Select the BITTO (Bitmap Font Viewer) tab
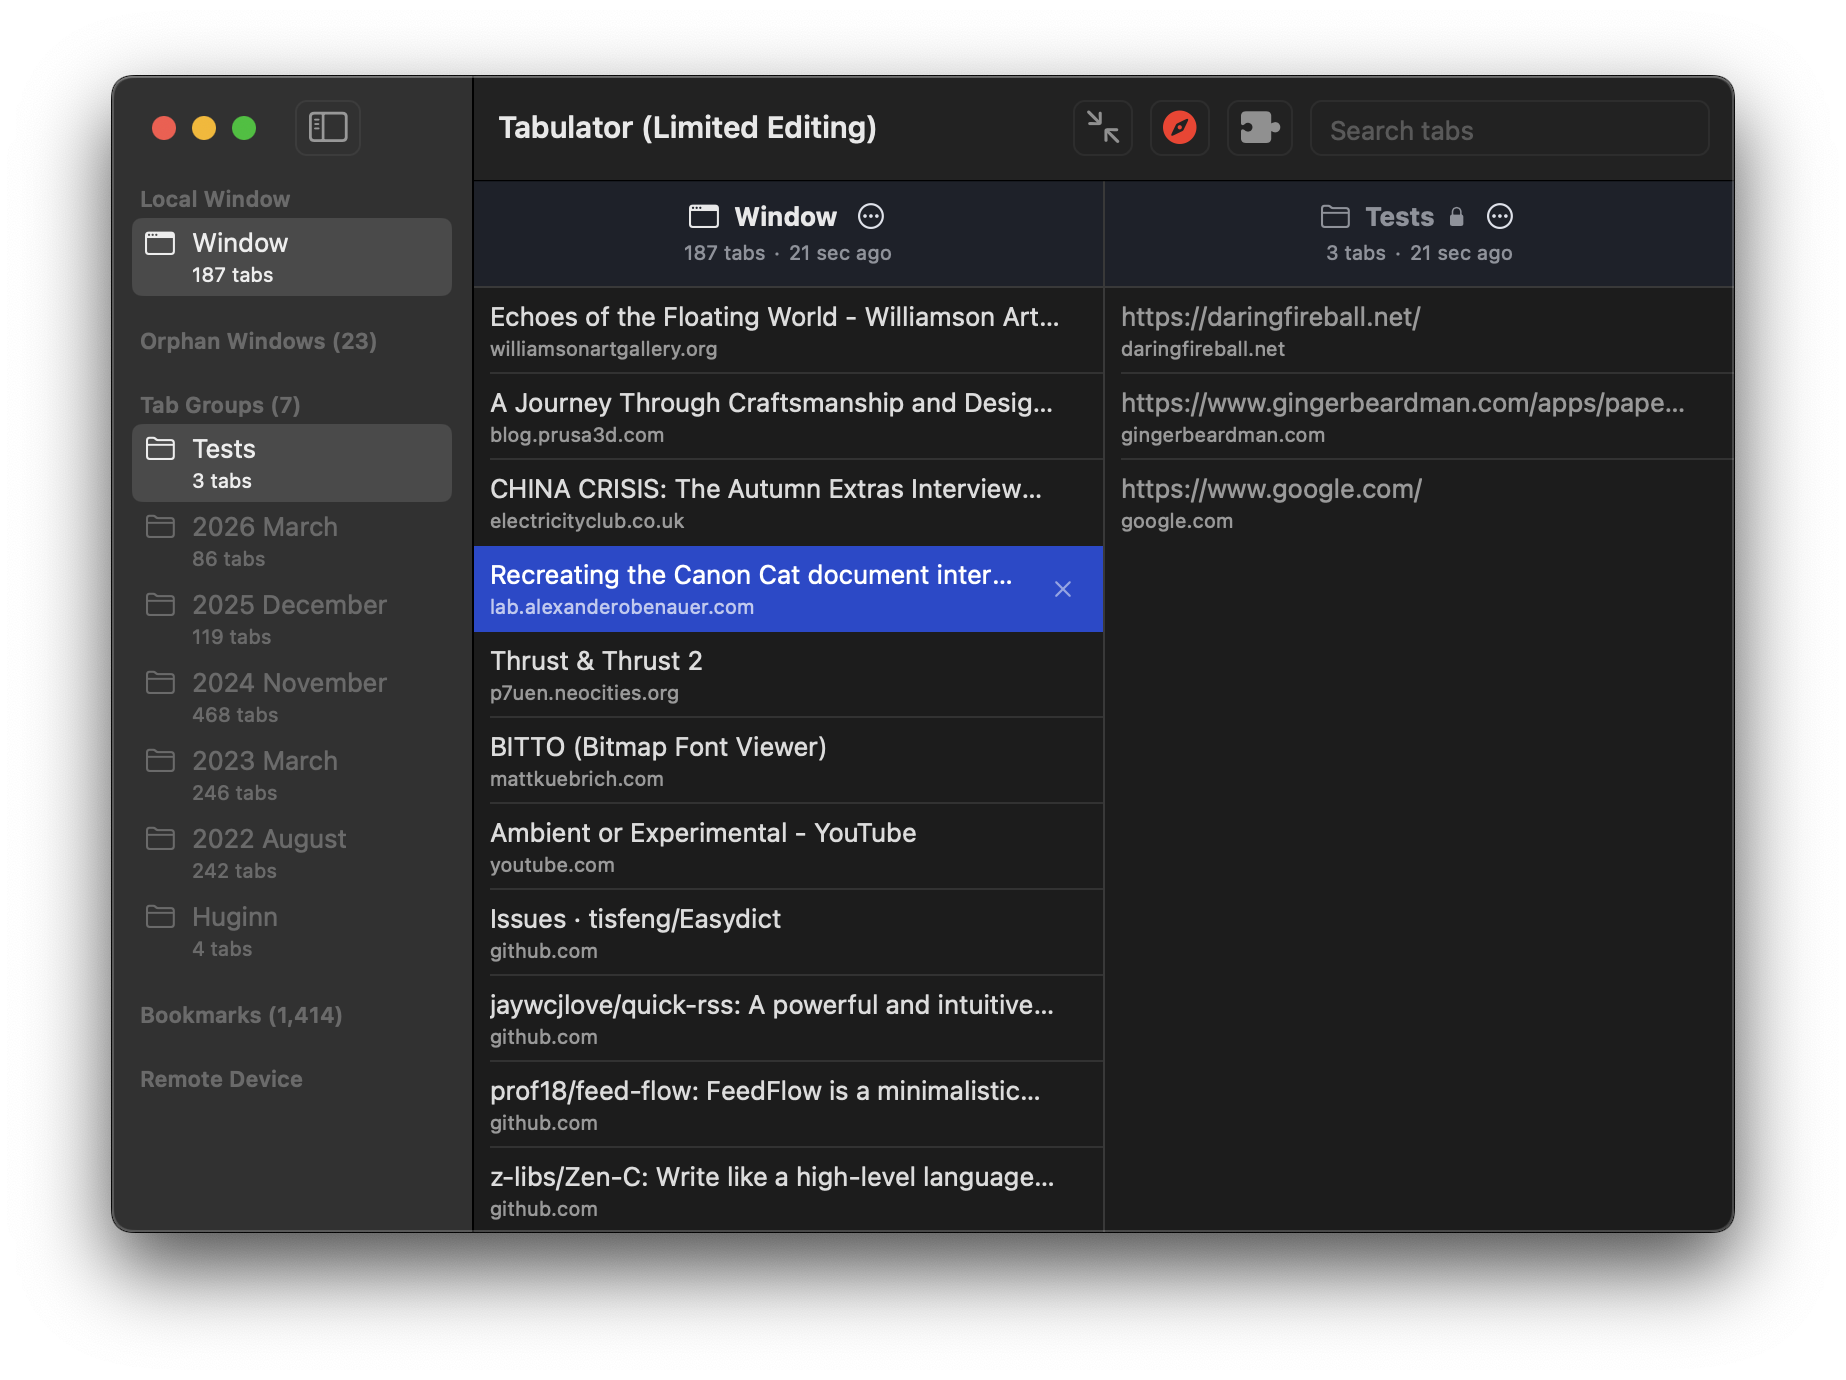This screenshot has height=1380, width=1846. [x=788, y=761]
